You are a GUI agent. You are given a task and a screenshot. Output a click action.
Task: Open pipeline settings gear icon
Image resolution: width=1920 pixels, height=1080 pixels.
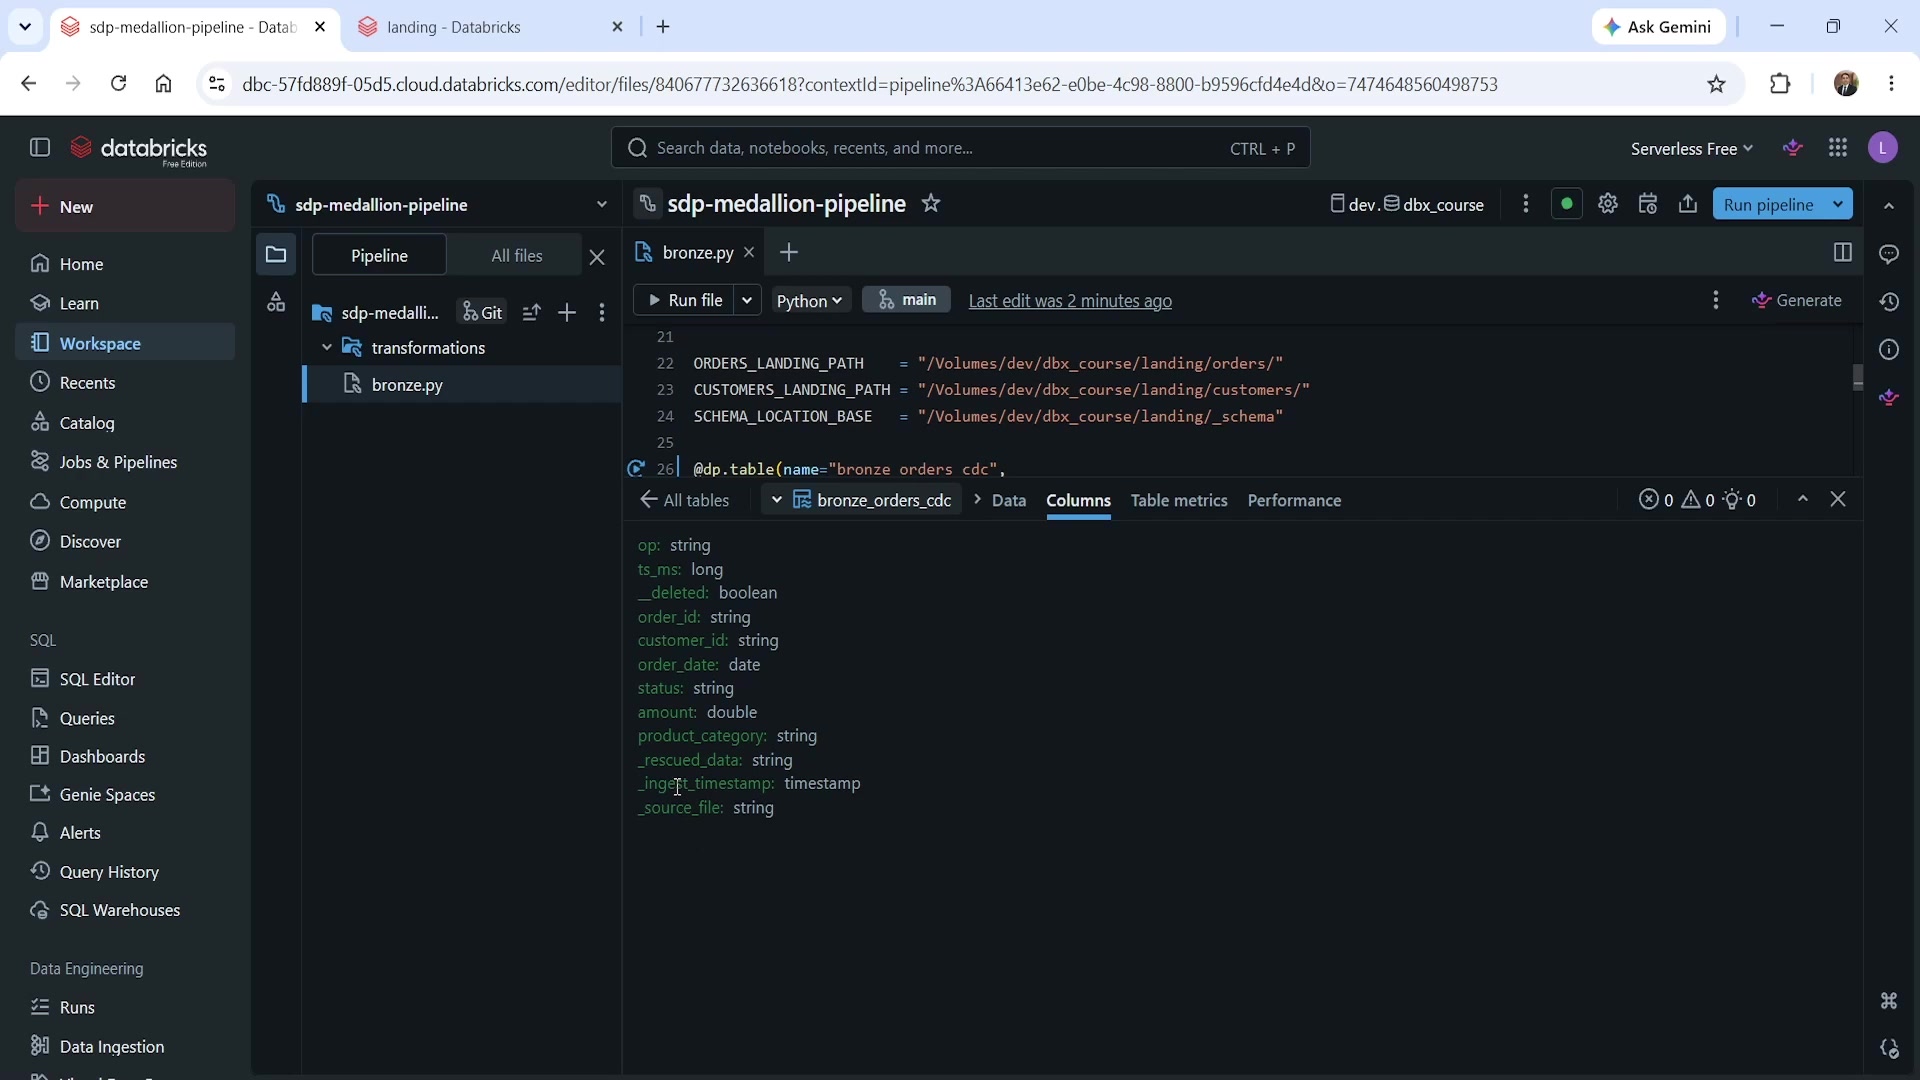pos(1608,204)
